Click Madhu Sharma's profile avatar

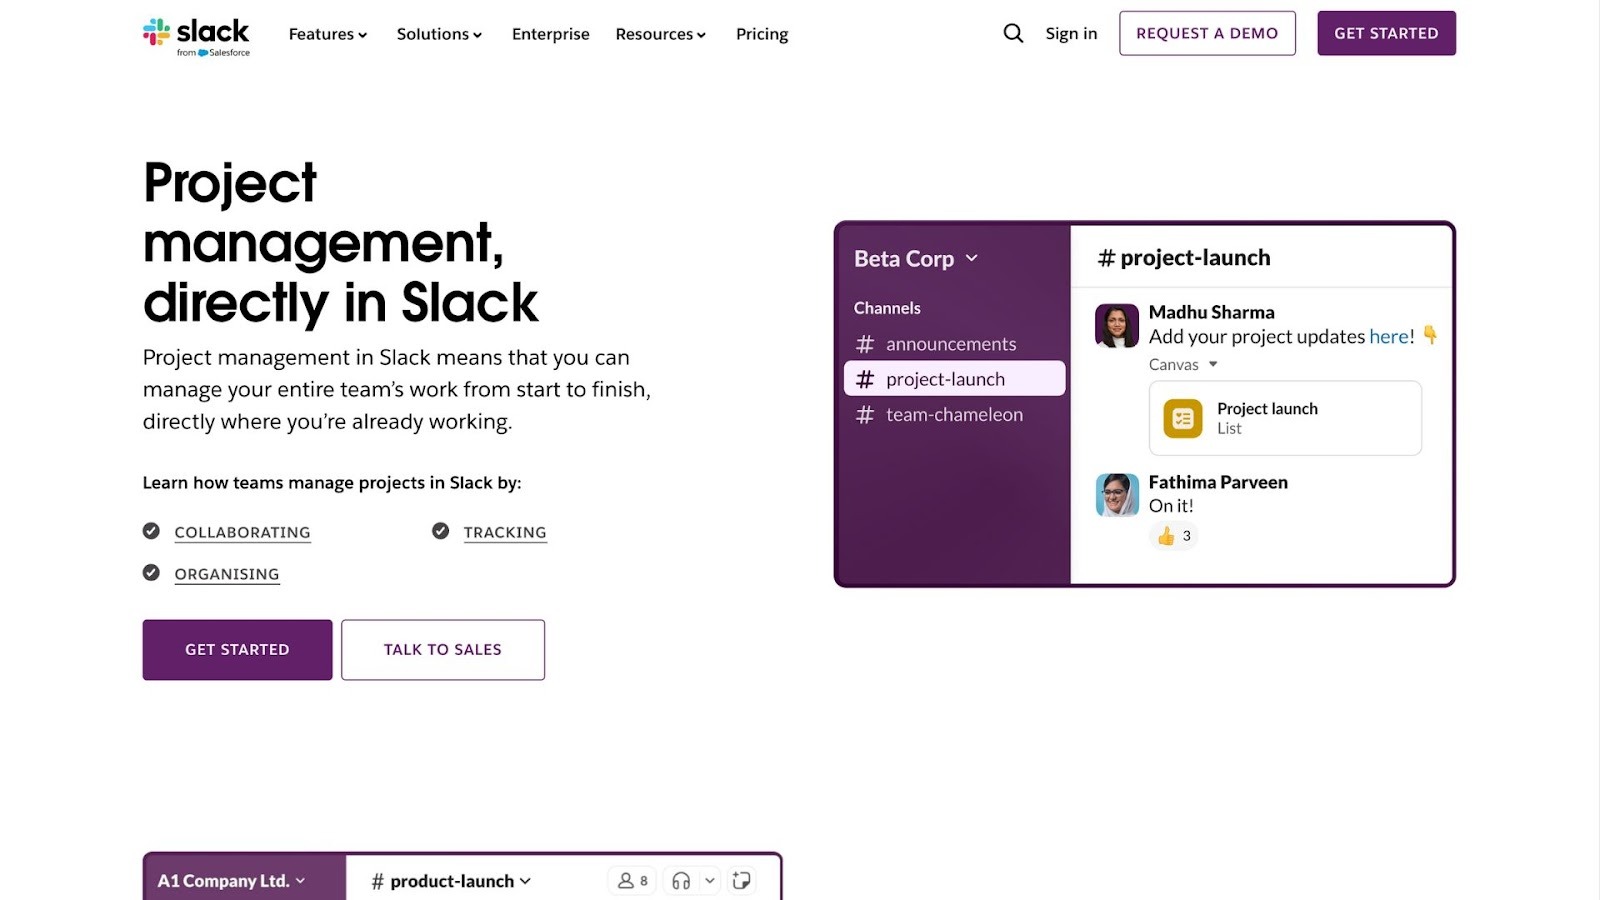[1116, 324]
